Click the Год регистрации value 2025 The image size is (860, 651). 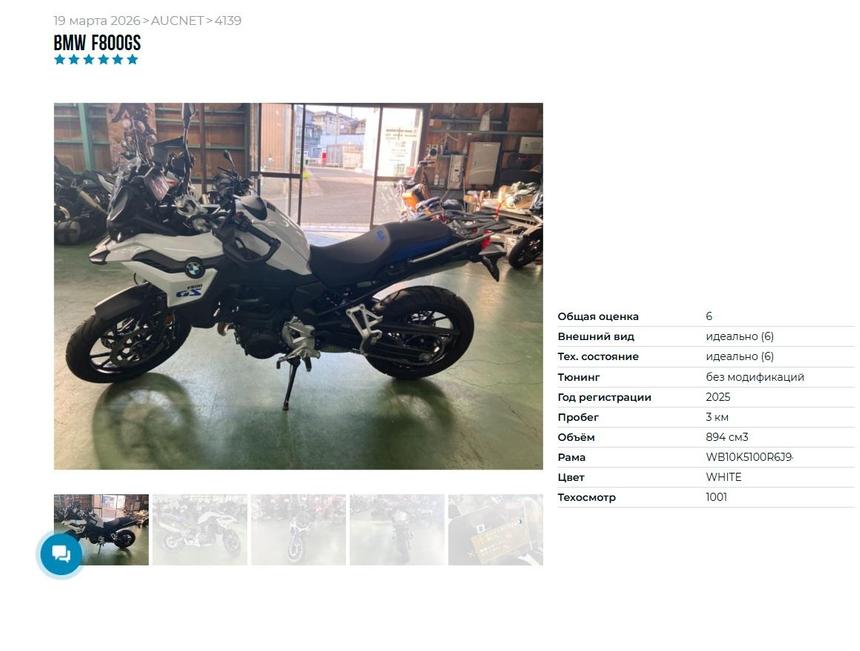717,397
